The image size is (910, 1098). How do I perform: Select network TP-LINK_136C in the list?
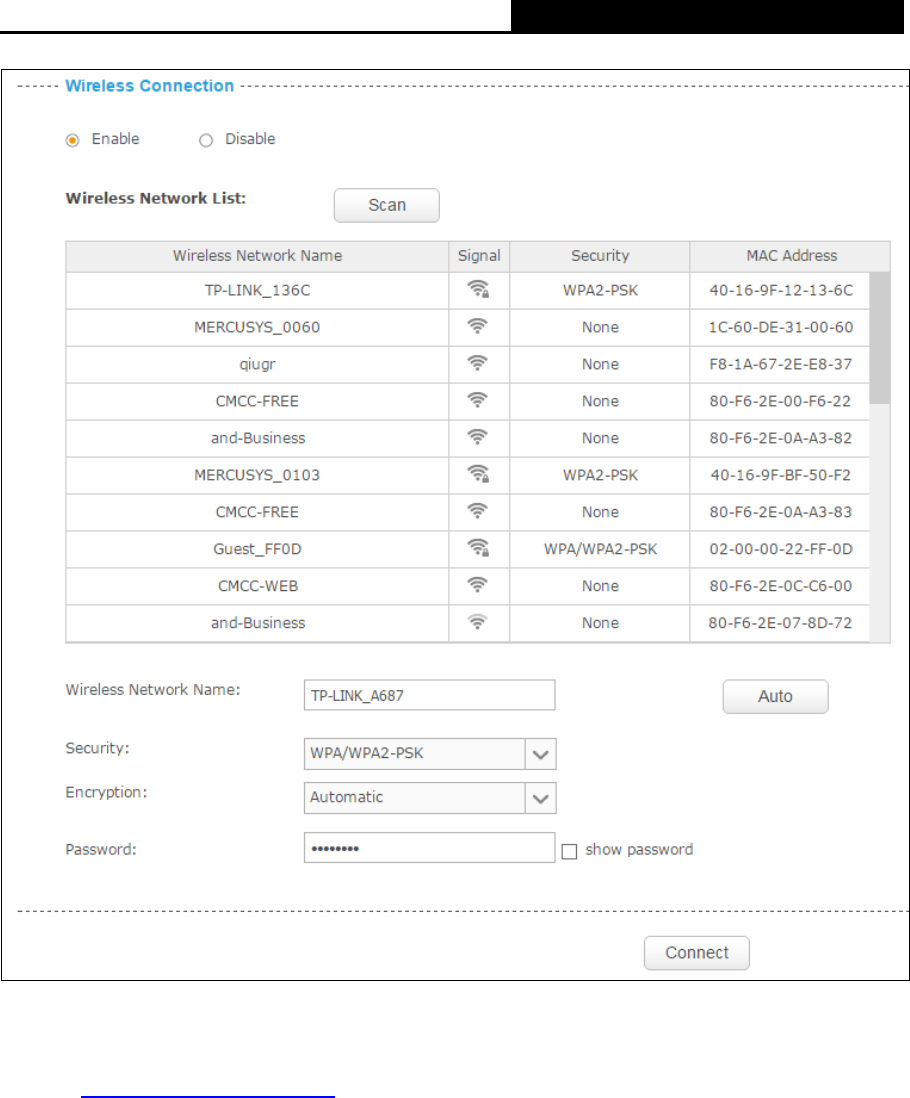click(x=257, y=291)
